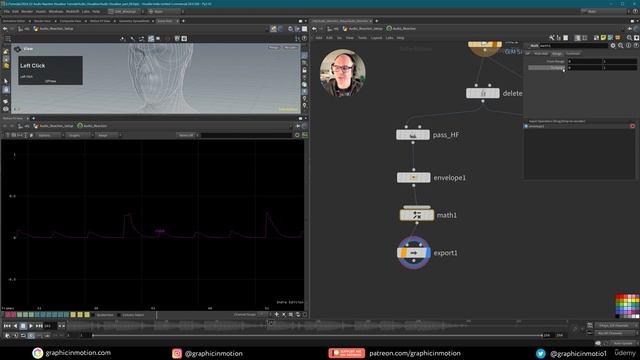Open the Common tab in parameter pane
Image resolution: width=640 pixels, height=360 pixels.
coord(573,53)
